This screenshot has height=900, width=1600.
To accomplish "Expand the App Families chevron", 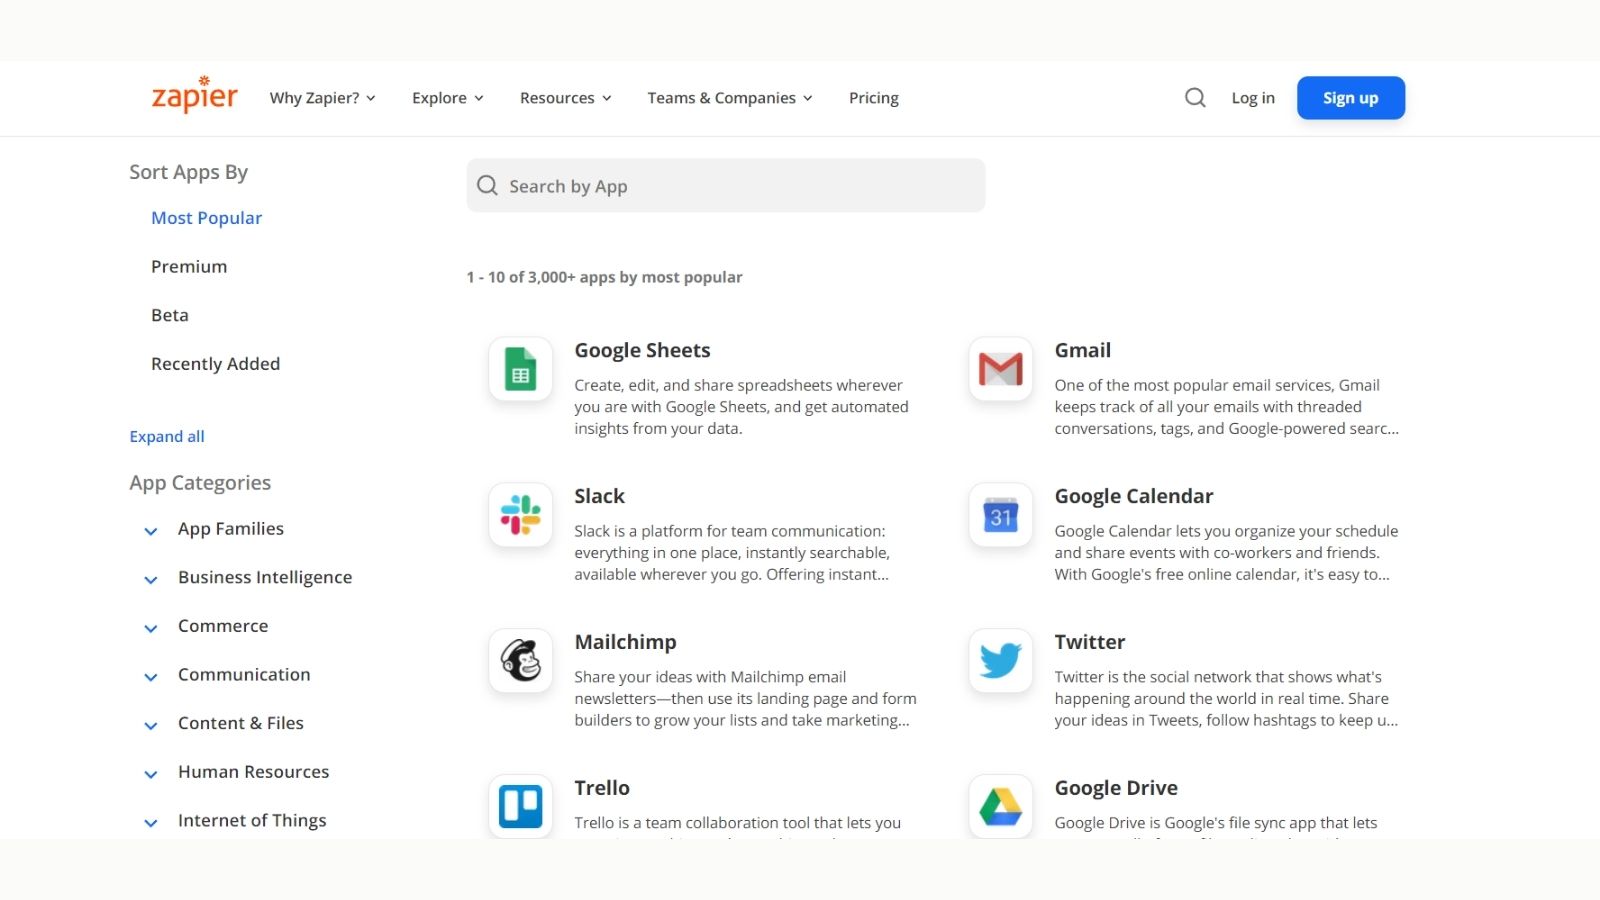I will point(151,531).
